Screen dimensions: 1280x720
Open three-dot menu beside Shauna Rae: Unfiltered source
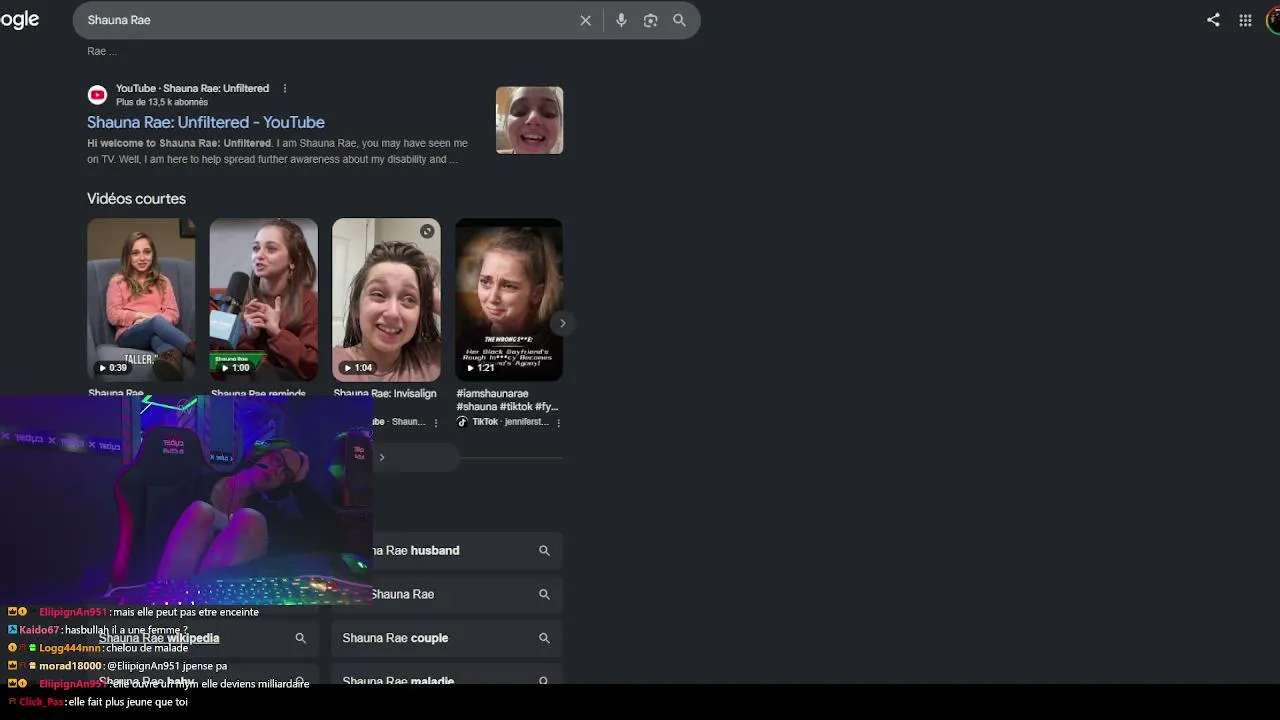coord(285,88)
